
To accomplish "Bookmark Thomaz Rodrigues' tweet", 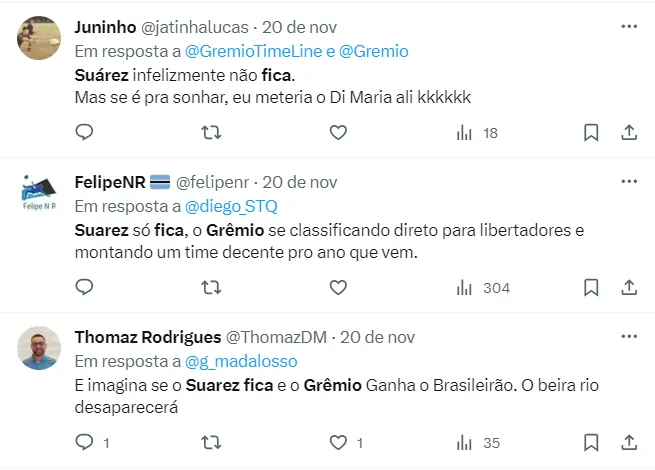I will (591, 442).
